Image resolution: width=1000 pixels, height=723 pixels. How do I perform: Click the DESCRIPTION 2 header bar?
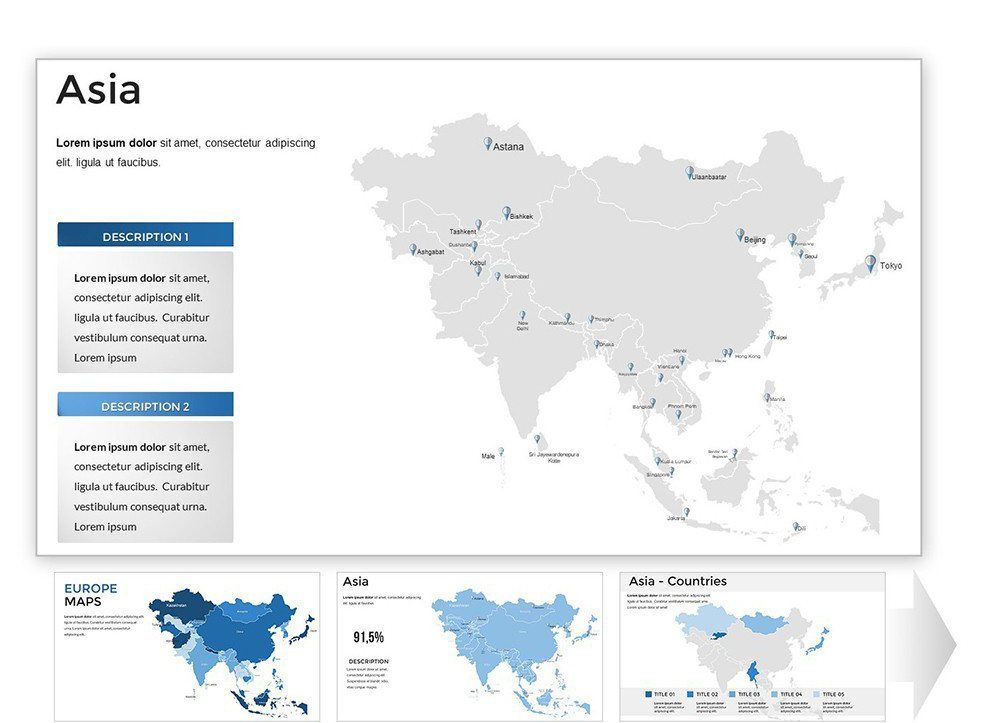coord(145,405)
